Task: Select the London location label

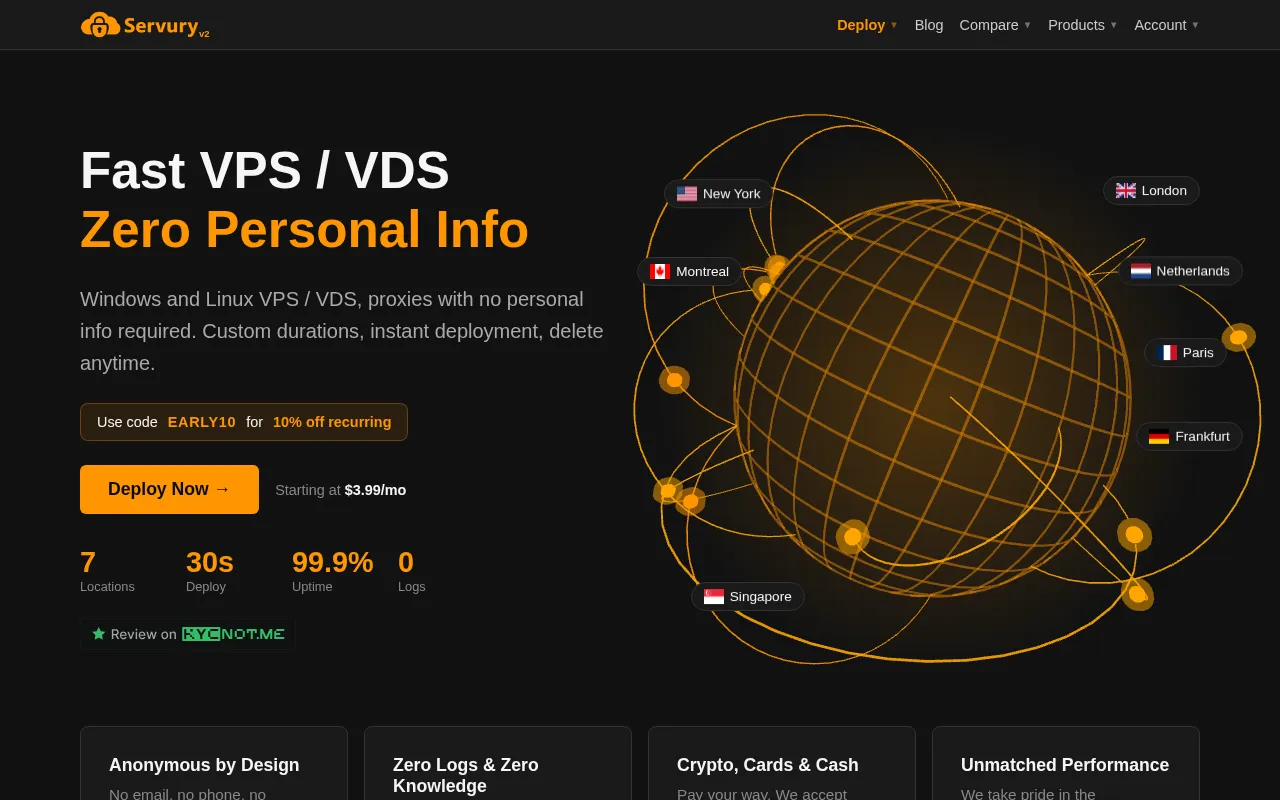Action: click(1151, 191)
